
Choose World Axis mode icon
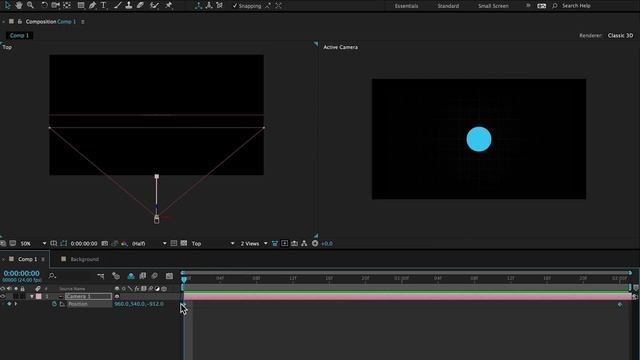point(209,5)
